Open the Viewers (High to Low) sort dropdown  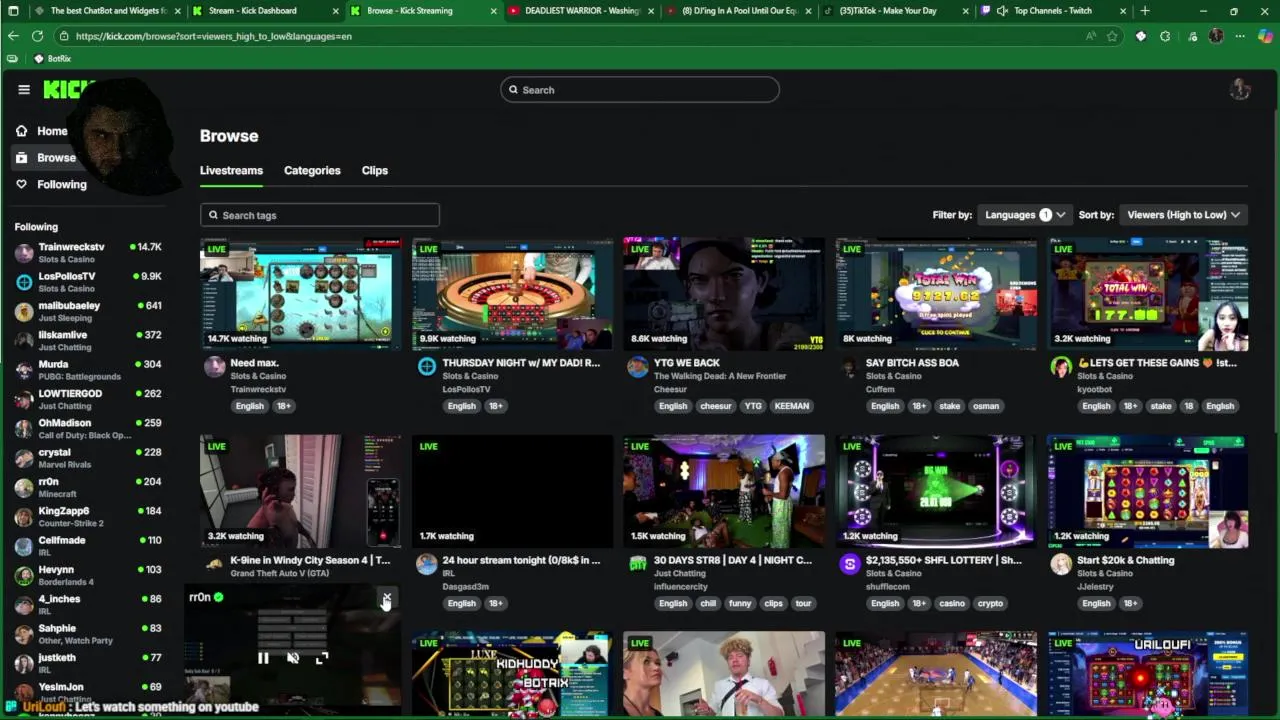(1183, 215)
